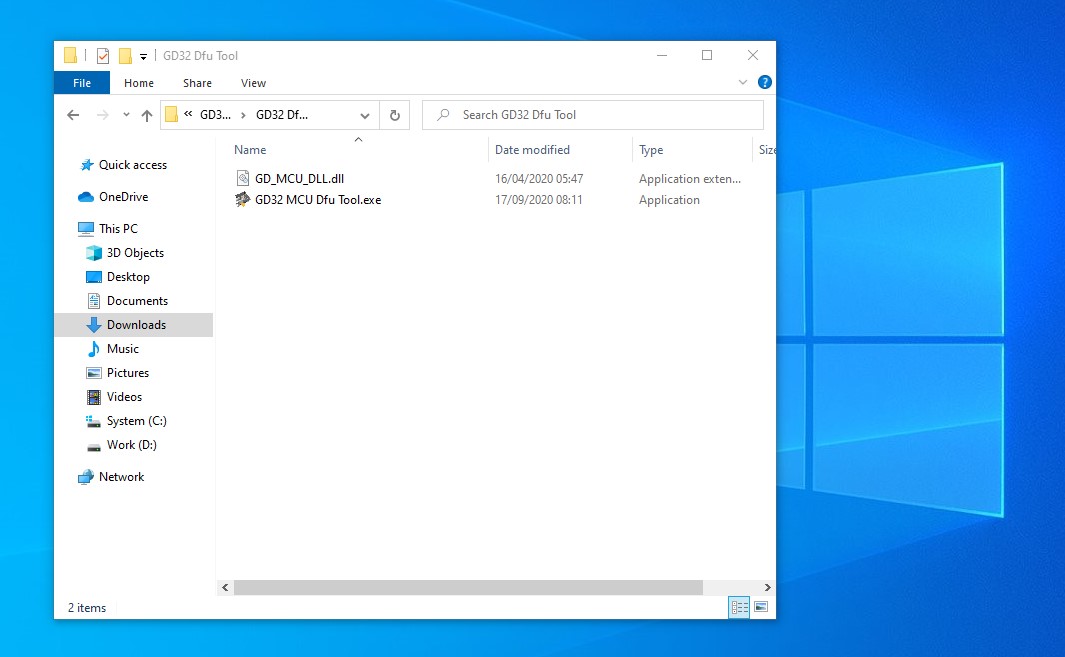Select the GD_MCU_DLL.dll file

coord(300,179)
